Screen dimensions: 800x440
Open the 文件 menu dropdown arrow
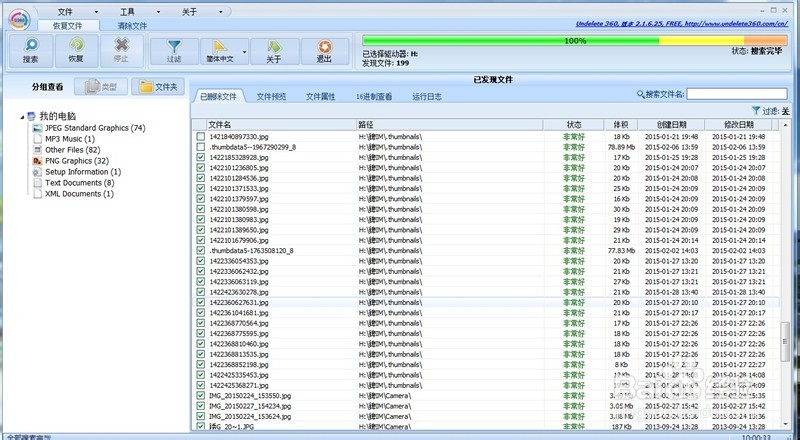point(96,12)
